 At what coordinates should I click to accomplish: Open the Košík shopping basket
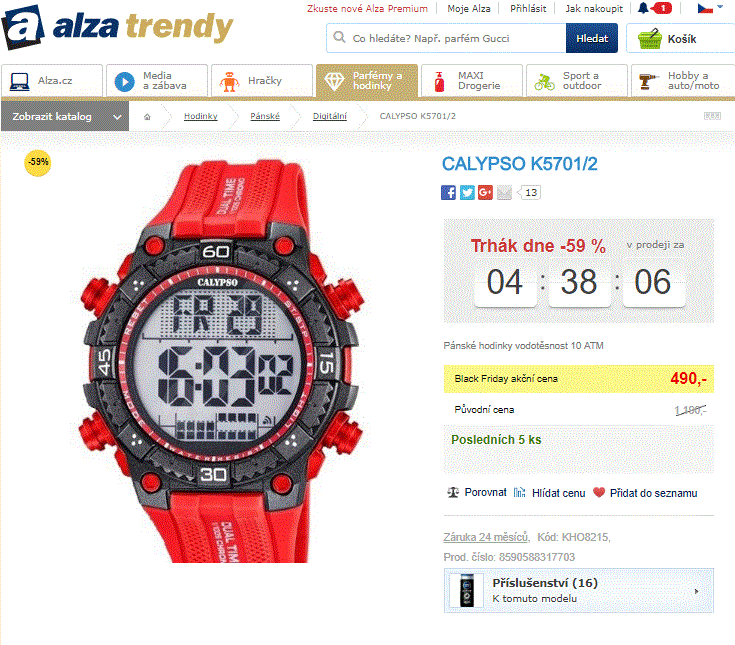[680, 38]
